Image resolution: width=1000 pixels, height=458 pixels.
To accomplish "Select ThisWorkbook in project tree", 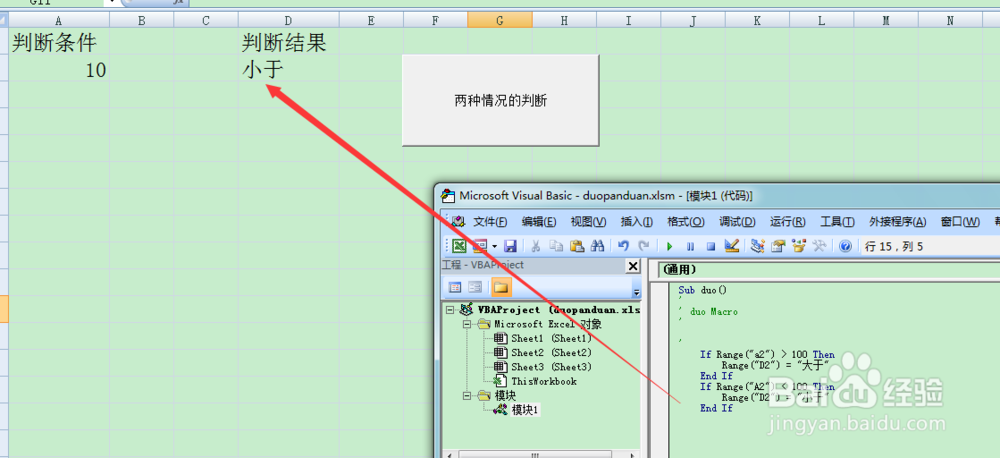I will (543, 381).
